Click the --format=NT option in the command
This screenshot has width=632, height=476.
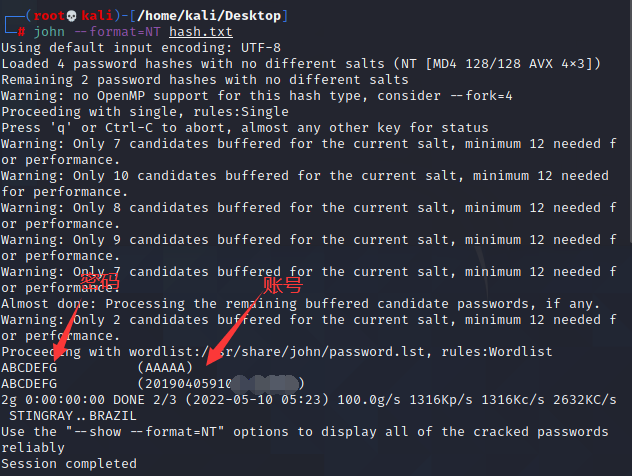click(119, 32)
